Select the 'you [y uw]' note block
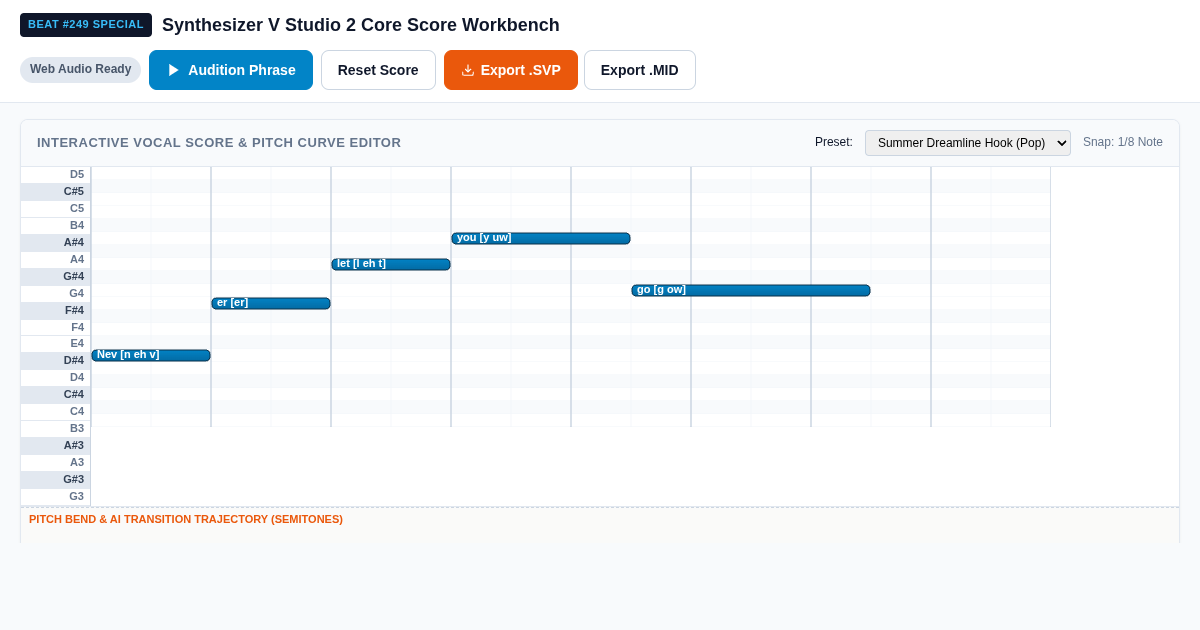Viewport: 1200px width, 630px height. (541, 238)
